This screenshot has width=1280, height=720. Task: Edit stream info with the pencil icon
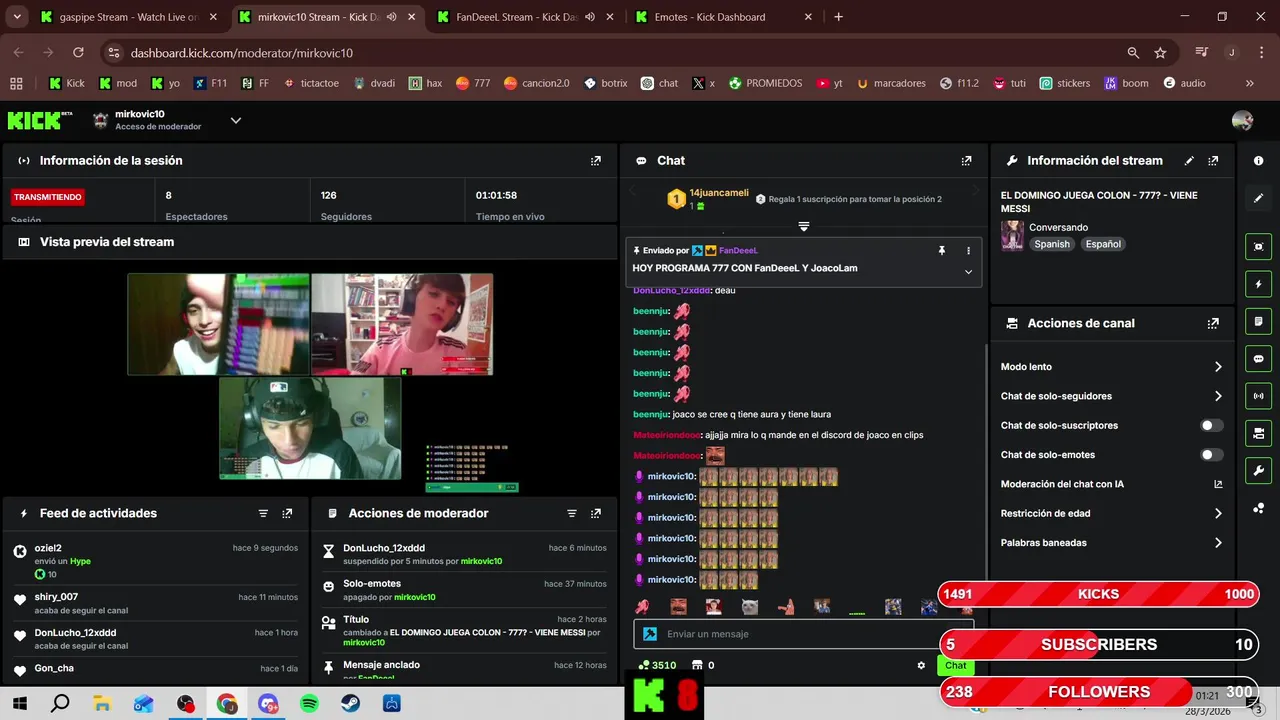point(1189,161)
